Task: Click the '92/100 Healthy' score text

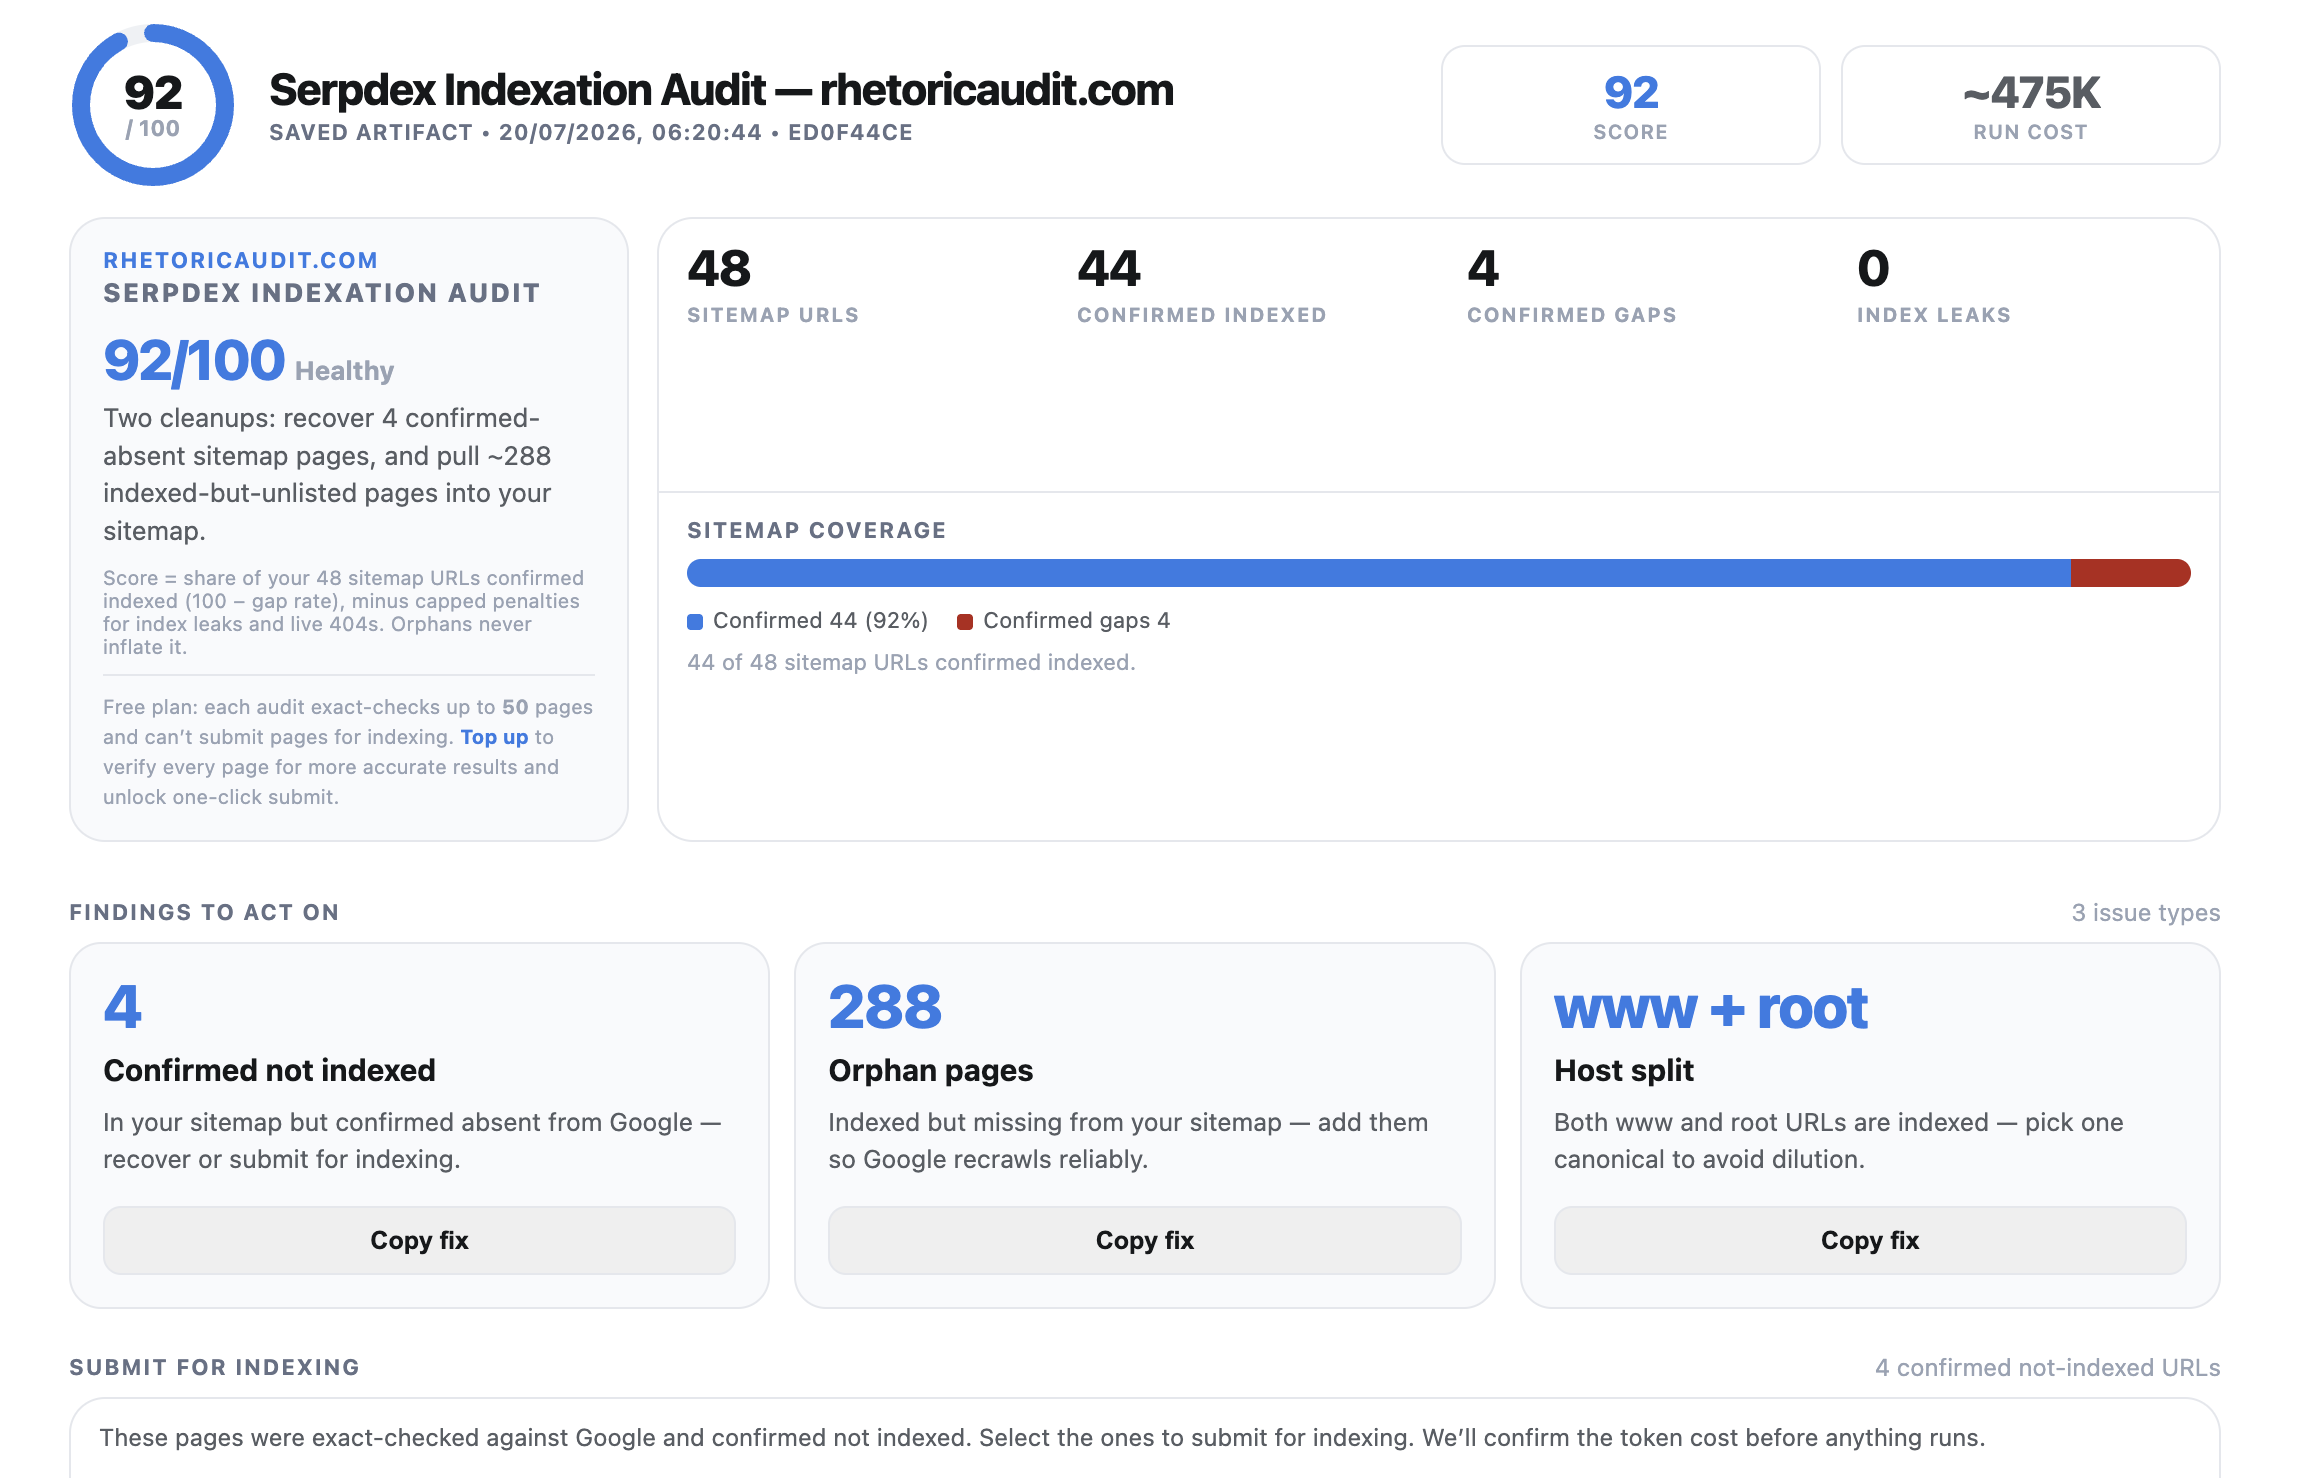Action: pyautogui.click(x=248, y=361)
